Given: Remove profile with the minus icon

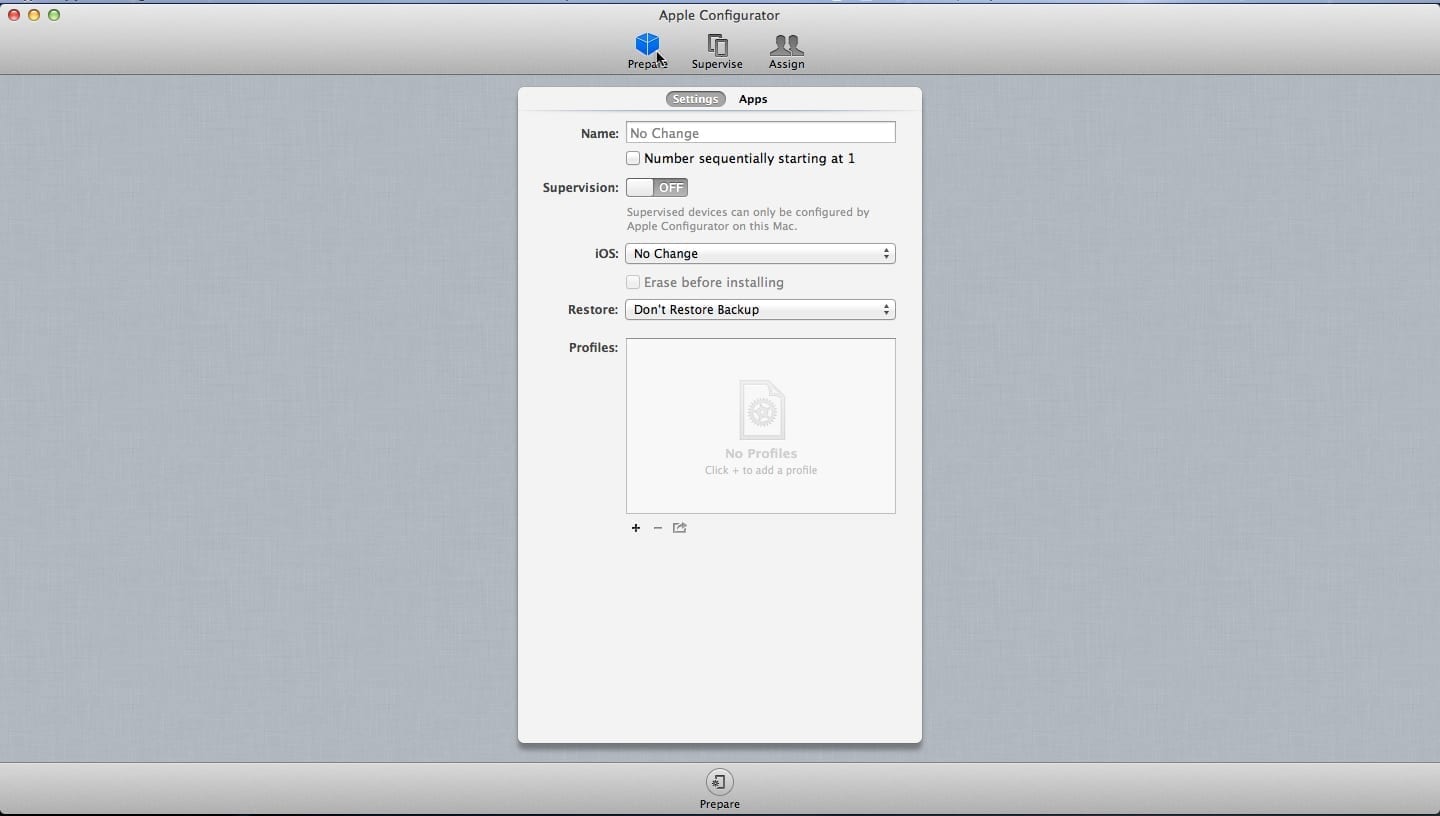Looking at the screenshot, I should (x=658, y=528).
